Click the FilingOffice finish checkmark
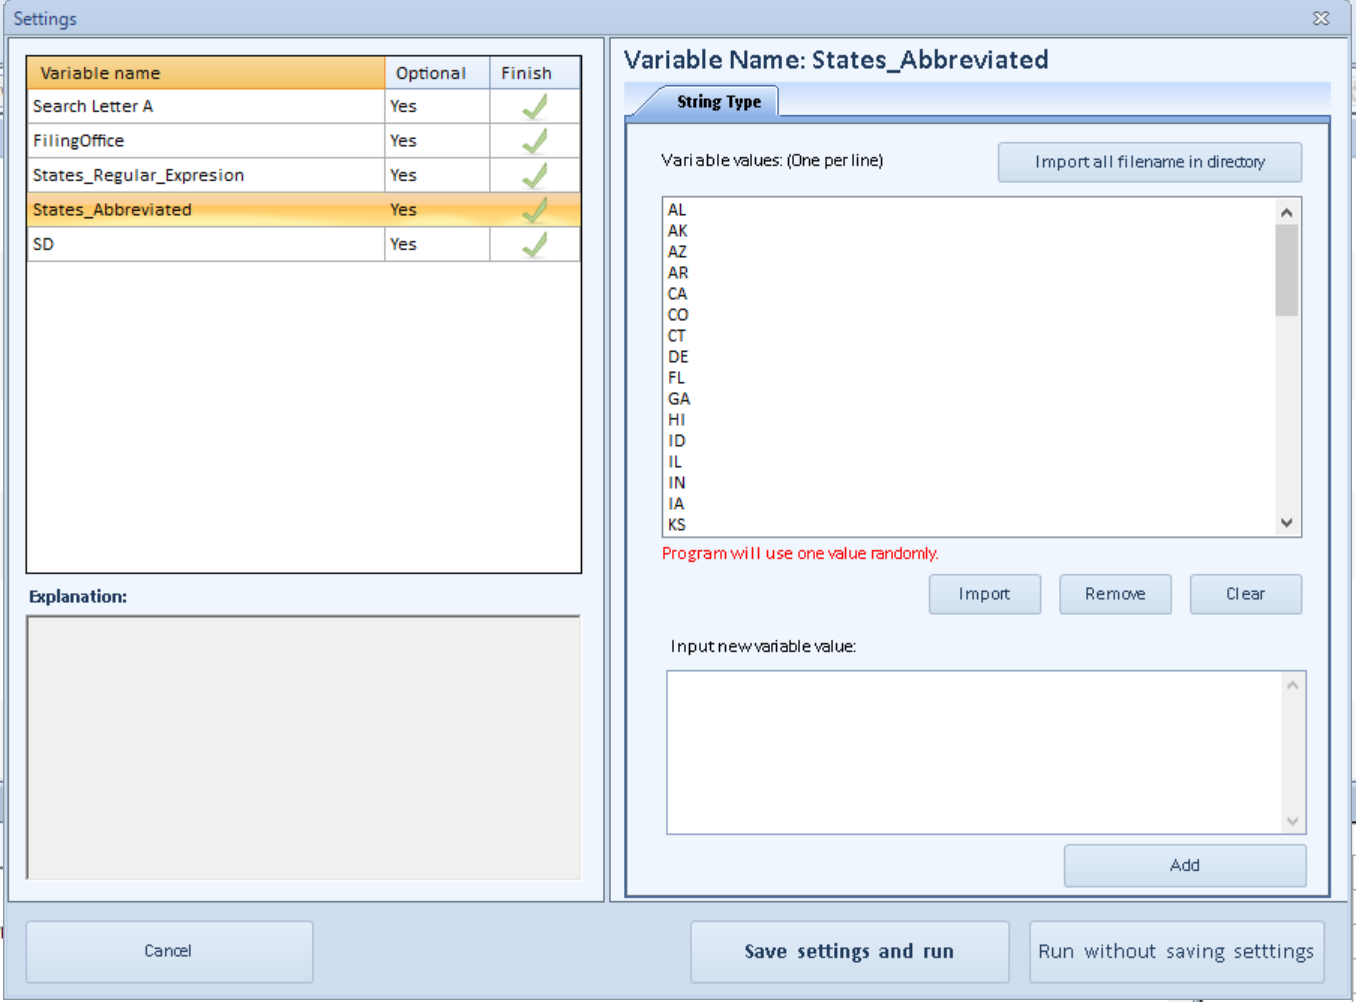 click(535, 141)
